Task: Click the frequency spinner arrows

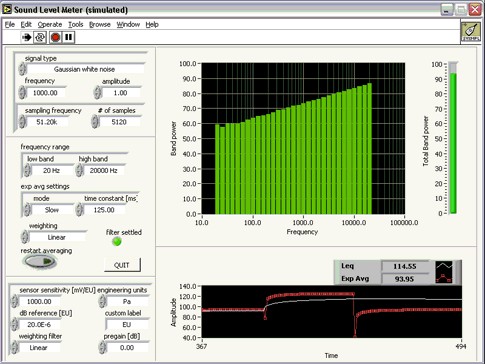Action: pos(22,92)
